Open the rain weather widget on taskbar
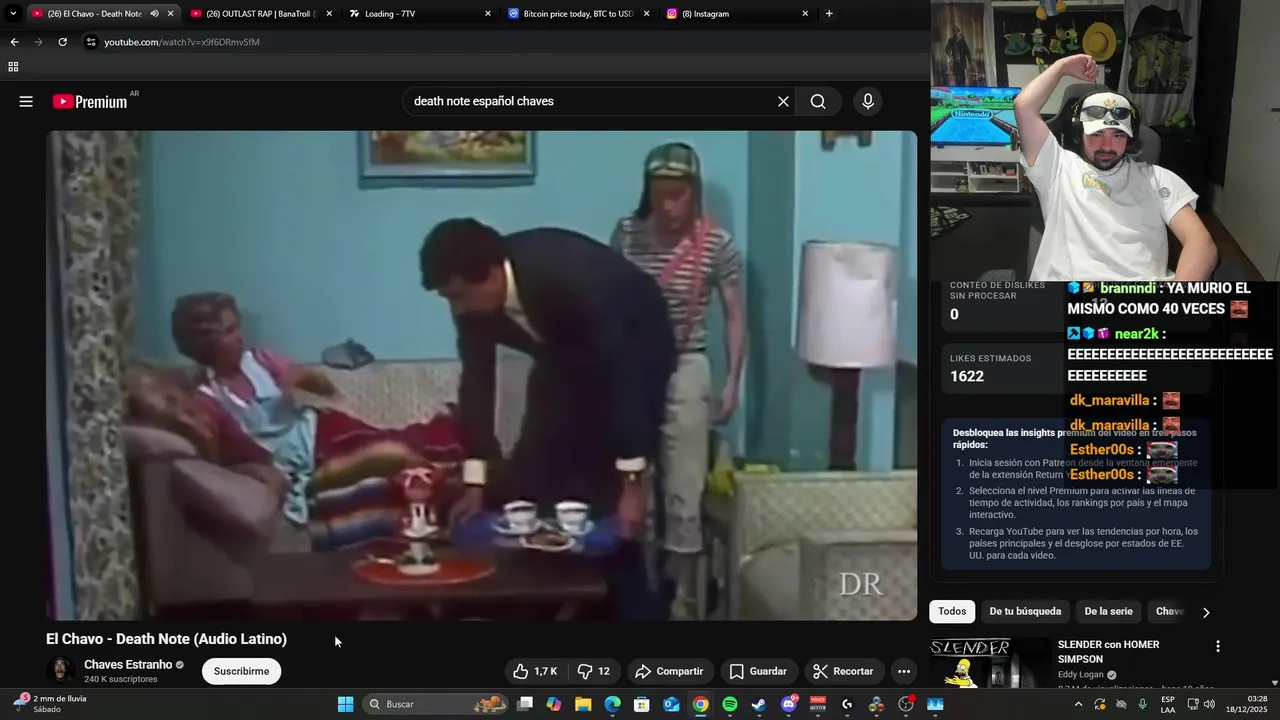The image size is (1280, 720). tap(50, 704)
